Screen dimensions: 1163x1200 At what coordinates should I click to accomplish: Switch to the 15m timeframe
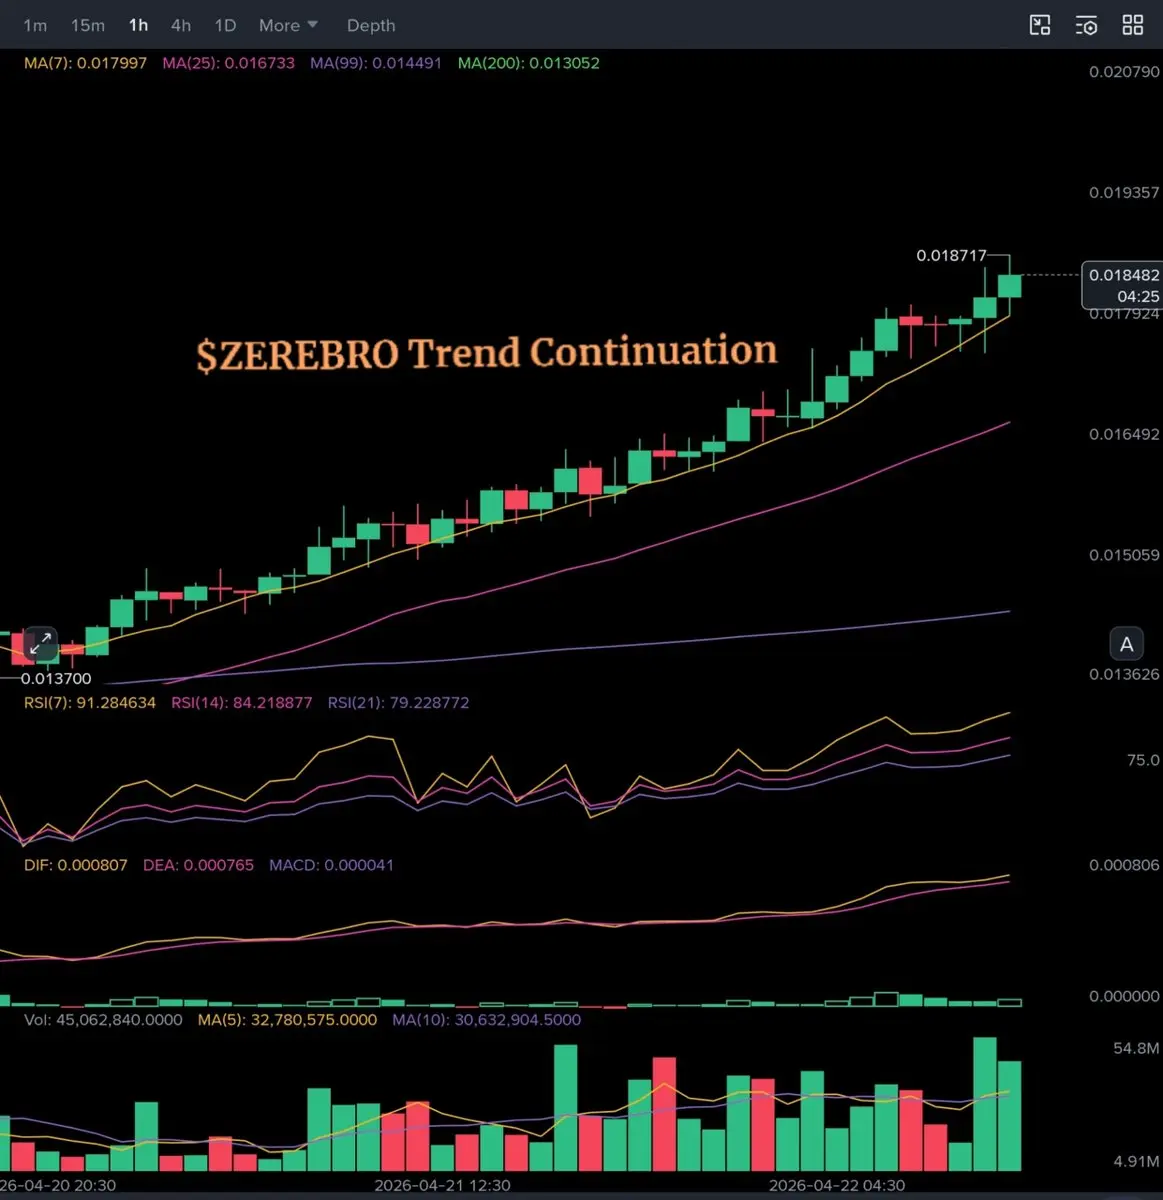tap(88, 25)
